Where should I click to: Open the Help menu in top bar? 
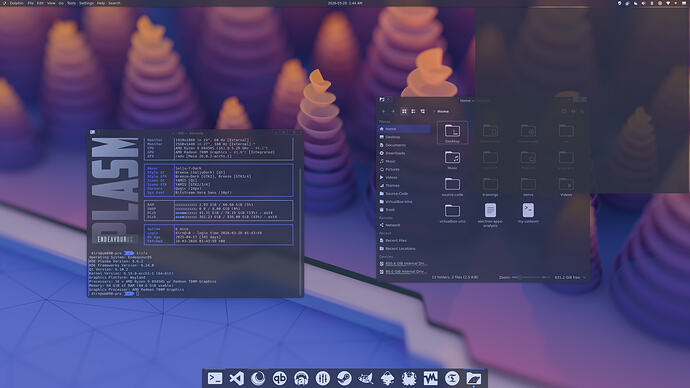101,3
